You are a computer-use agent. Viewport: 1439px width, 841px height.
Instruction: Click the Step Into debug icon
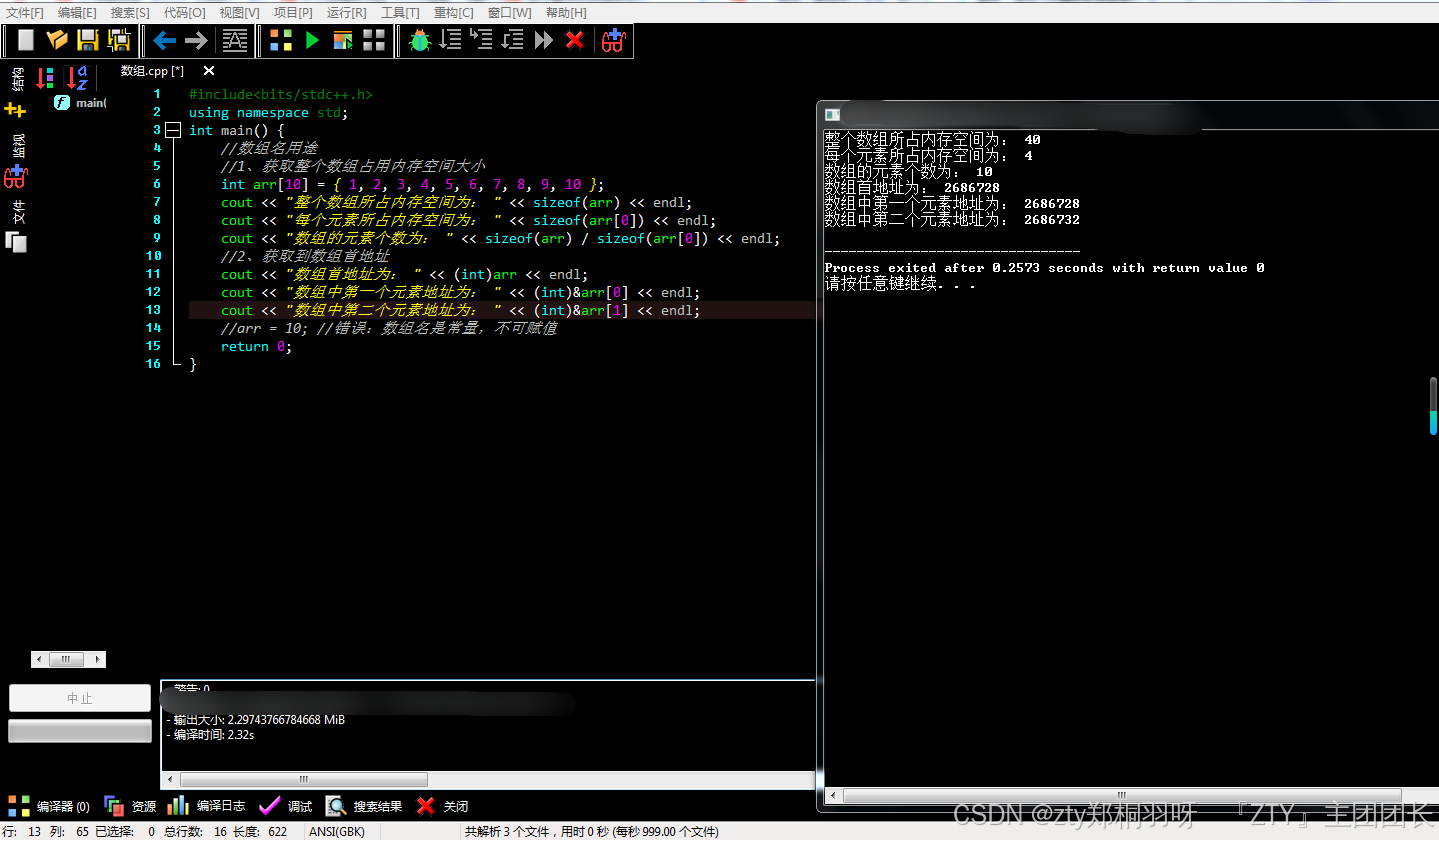pyautogui.click(x=482, y=40)
